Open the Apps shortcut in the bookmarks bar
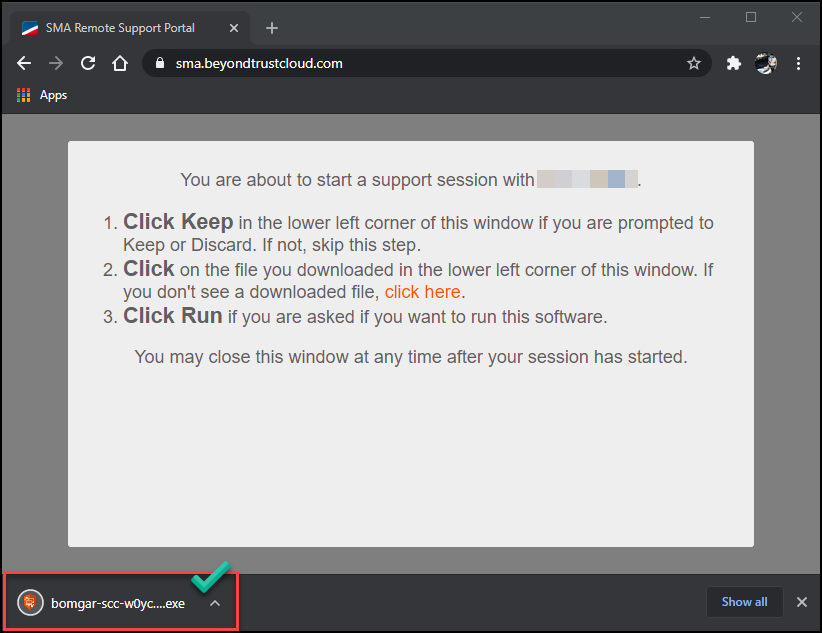This screenshot has height=633, width=822. point(41,94)
